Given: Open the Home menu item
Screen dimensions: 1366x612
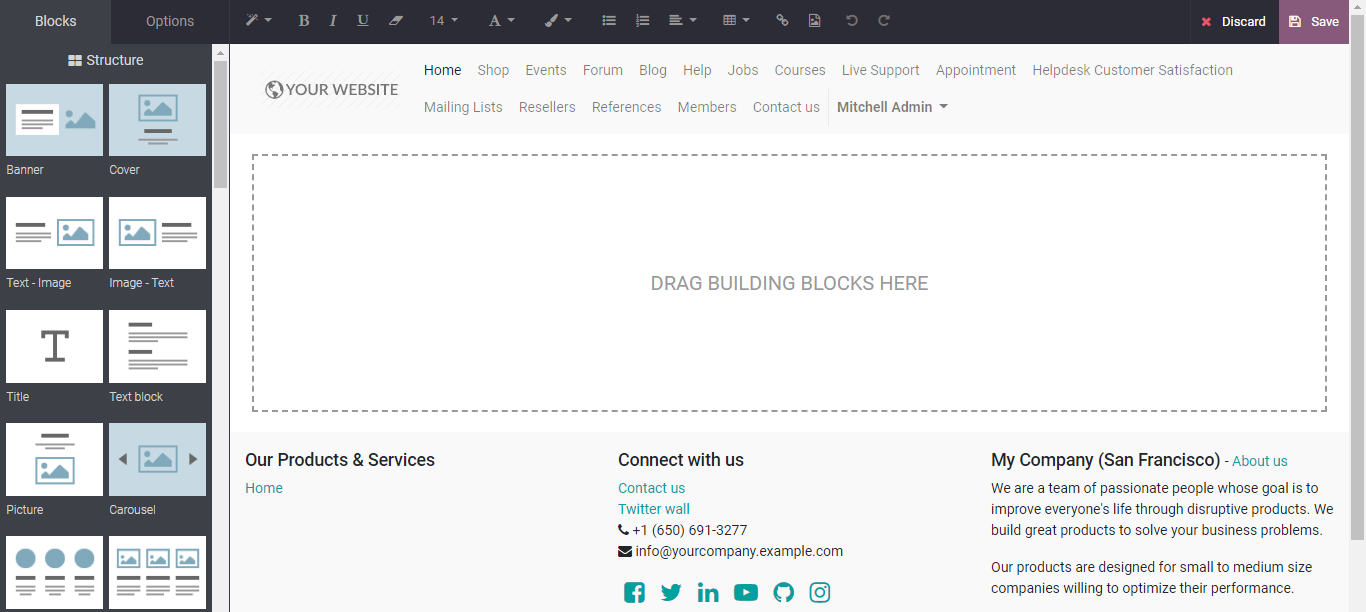Looking at the screenshot, I should pos(443,70).
